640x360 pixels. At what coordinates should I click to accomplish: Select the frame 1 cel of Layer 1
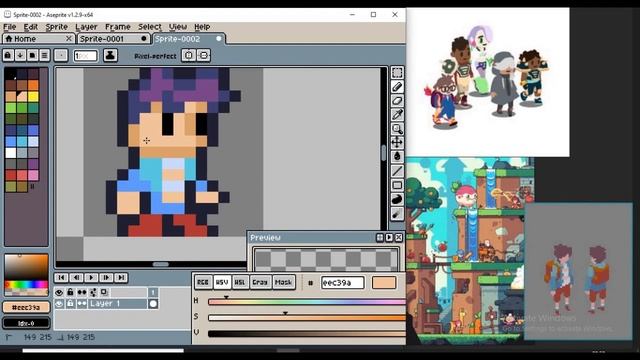tap(153, 304)
